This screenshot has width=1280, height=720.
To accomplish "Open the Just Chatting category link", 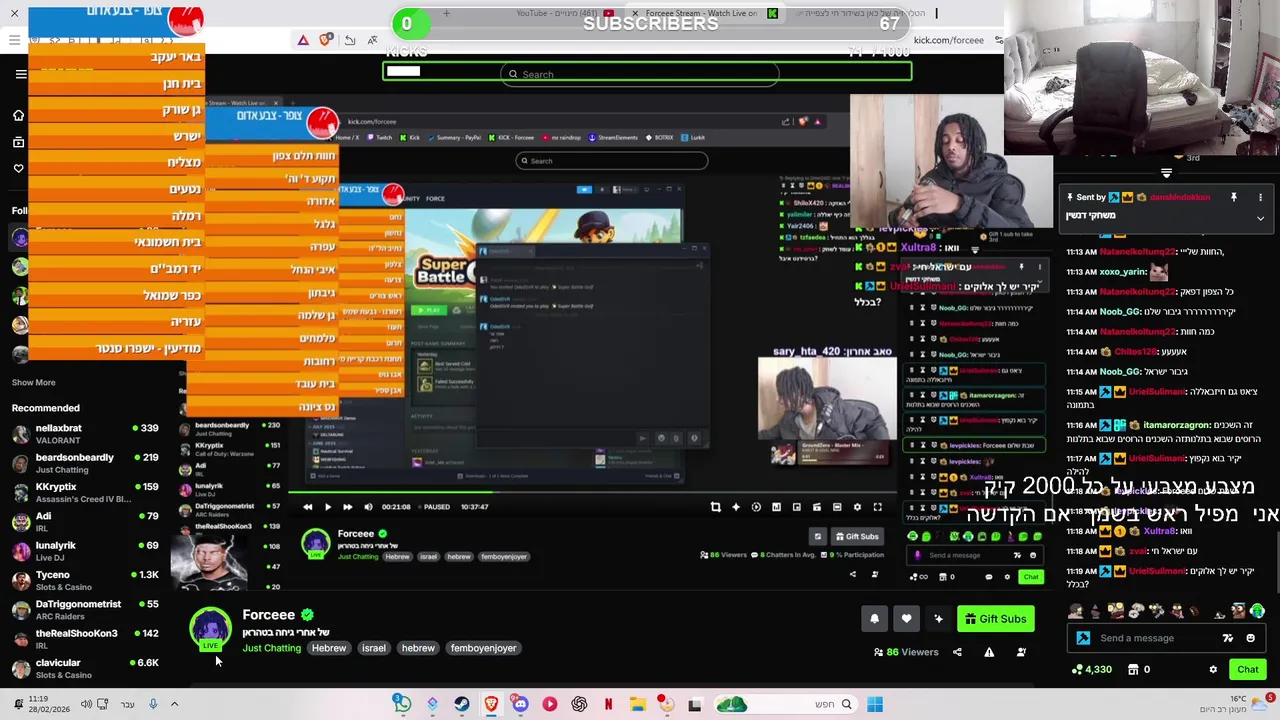I will [271, 648].
